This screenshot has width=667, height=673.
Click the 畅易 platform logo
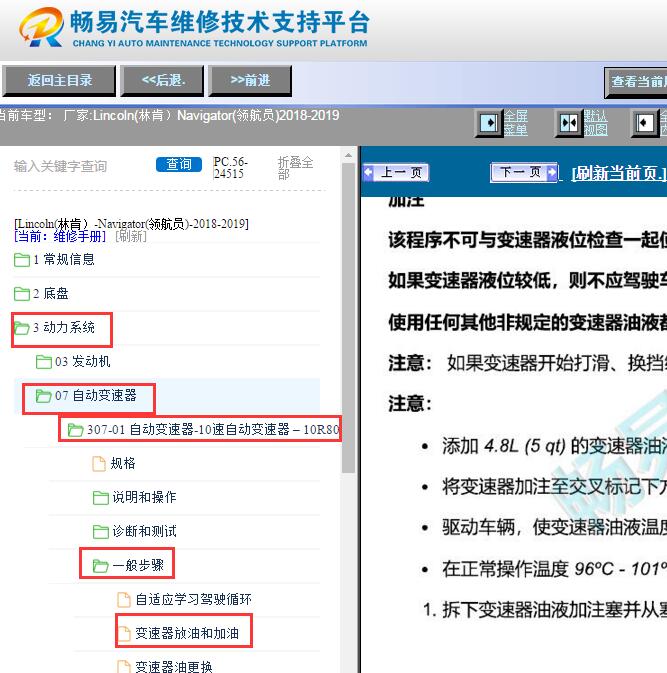point(41,27)
